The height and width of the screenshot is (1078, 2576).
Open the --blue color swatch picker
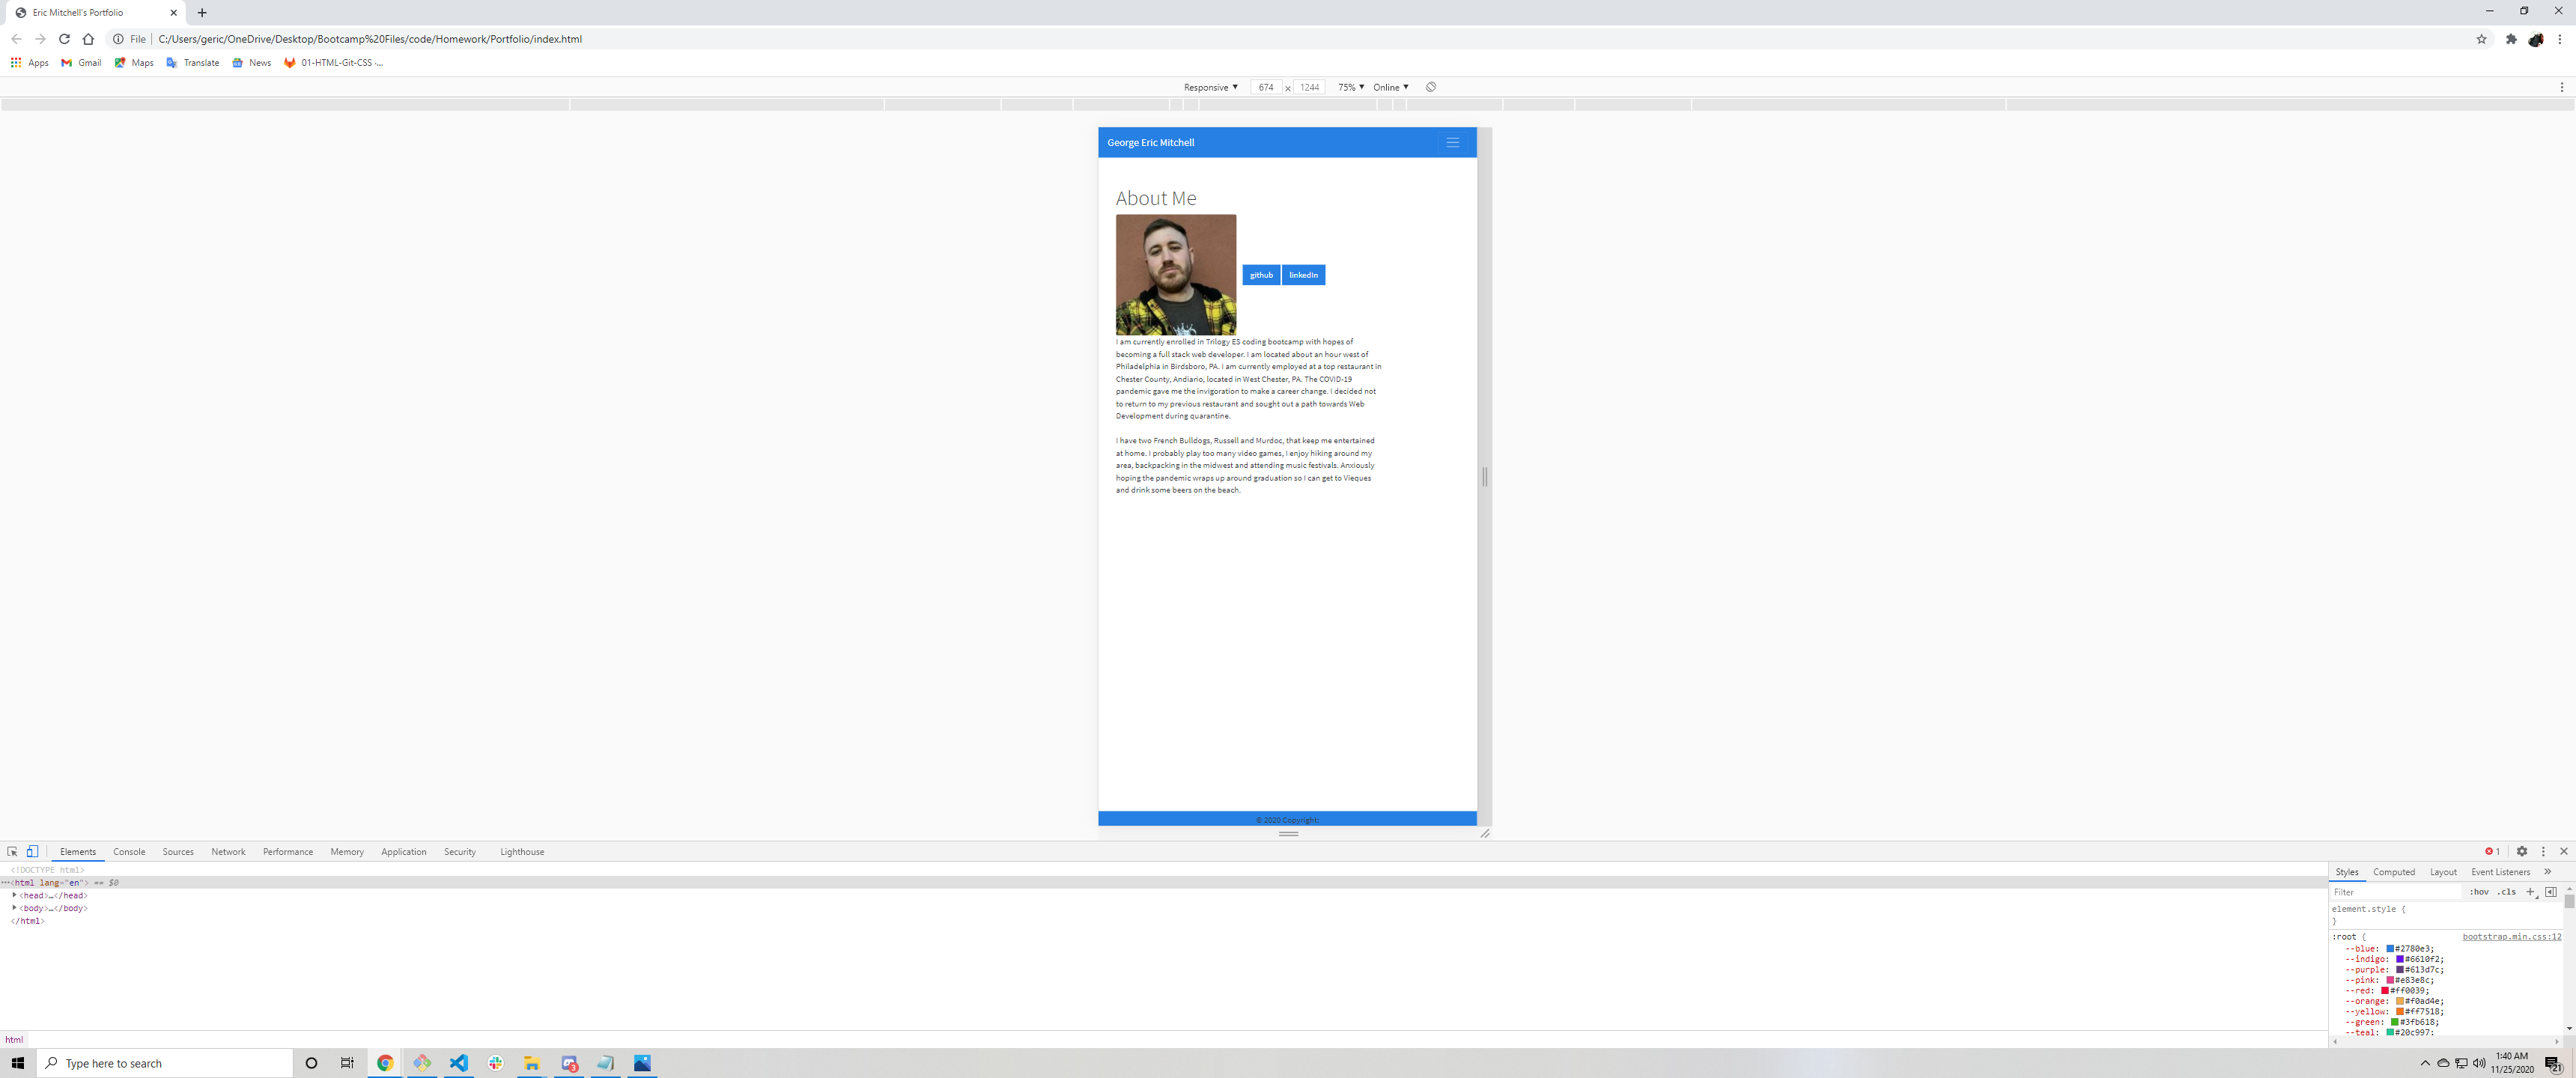(x=2390, y=948)
